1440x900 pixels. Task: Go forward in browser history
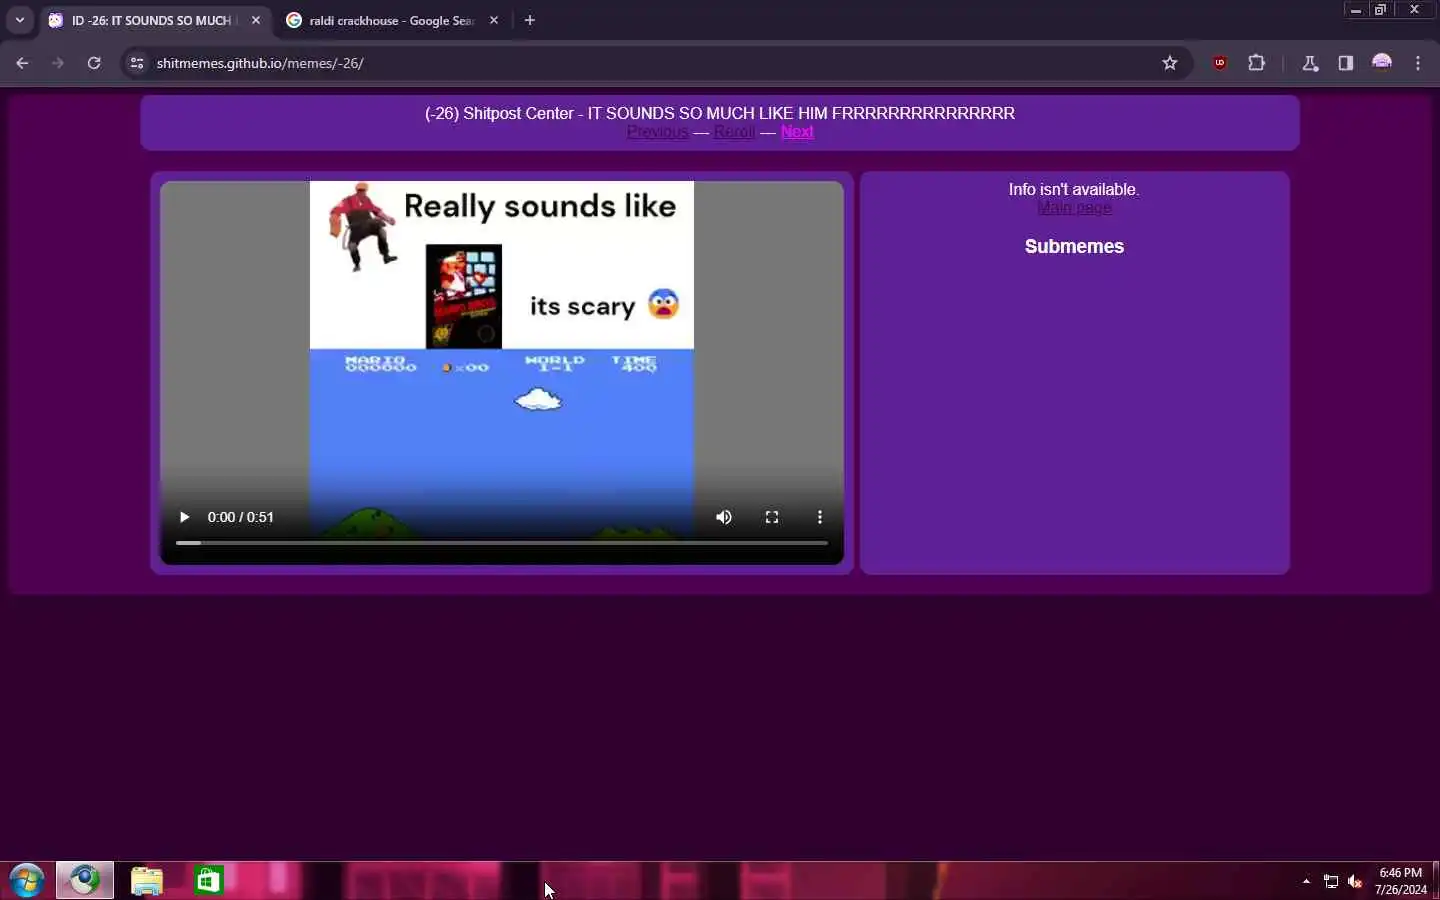[58, 63]
